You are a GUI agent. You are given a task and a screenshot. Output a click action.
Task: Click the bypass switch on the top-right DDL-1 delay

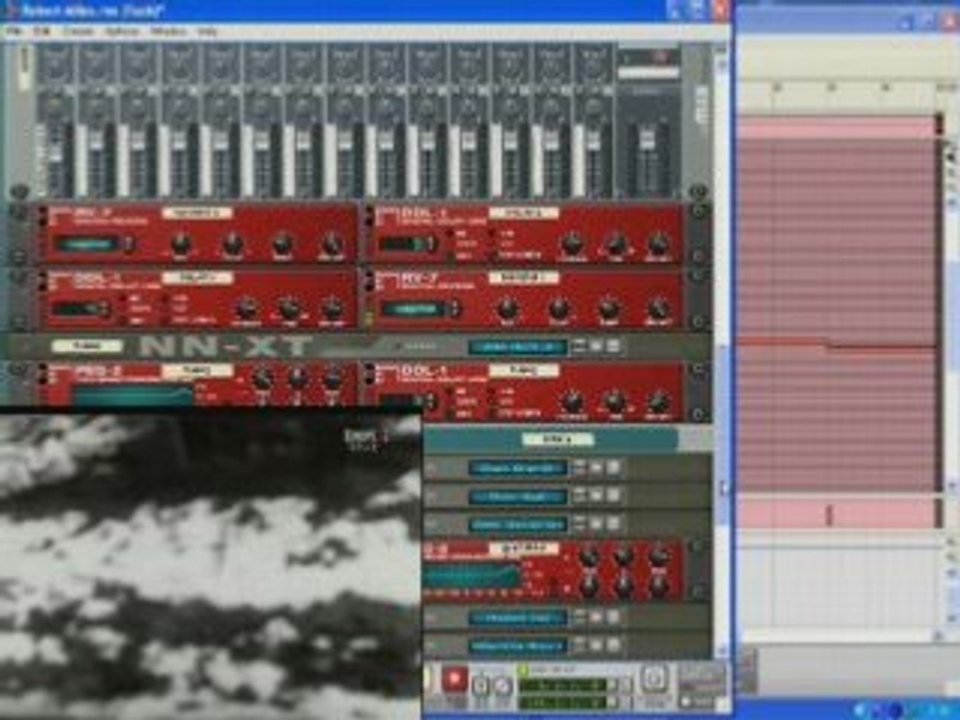[x=369, y=216]
